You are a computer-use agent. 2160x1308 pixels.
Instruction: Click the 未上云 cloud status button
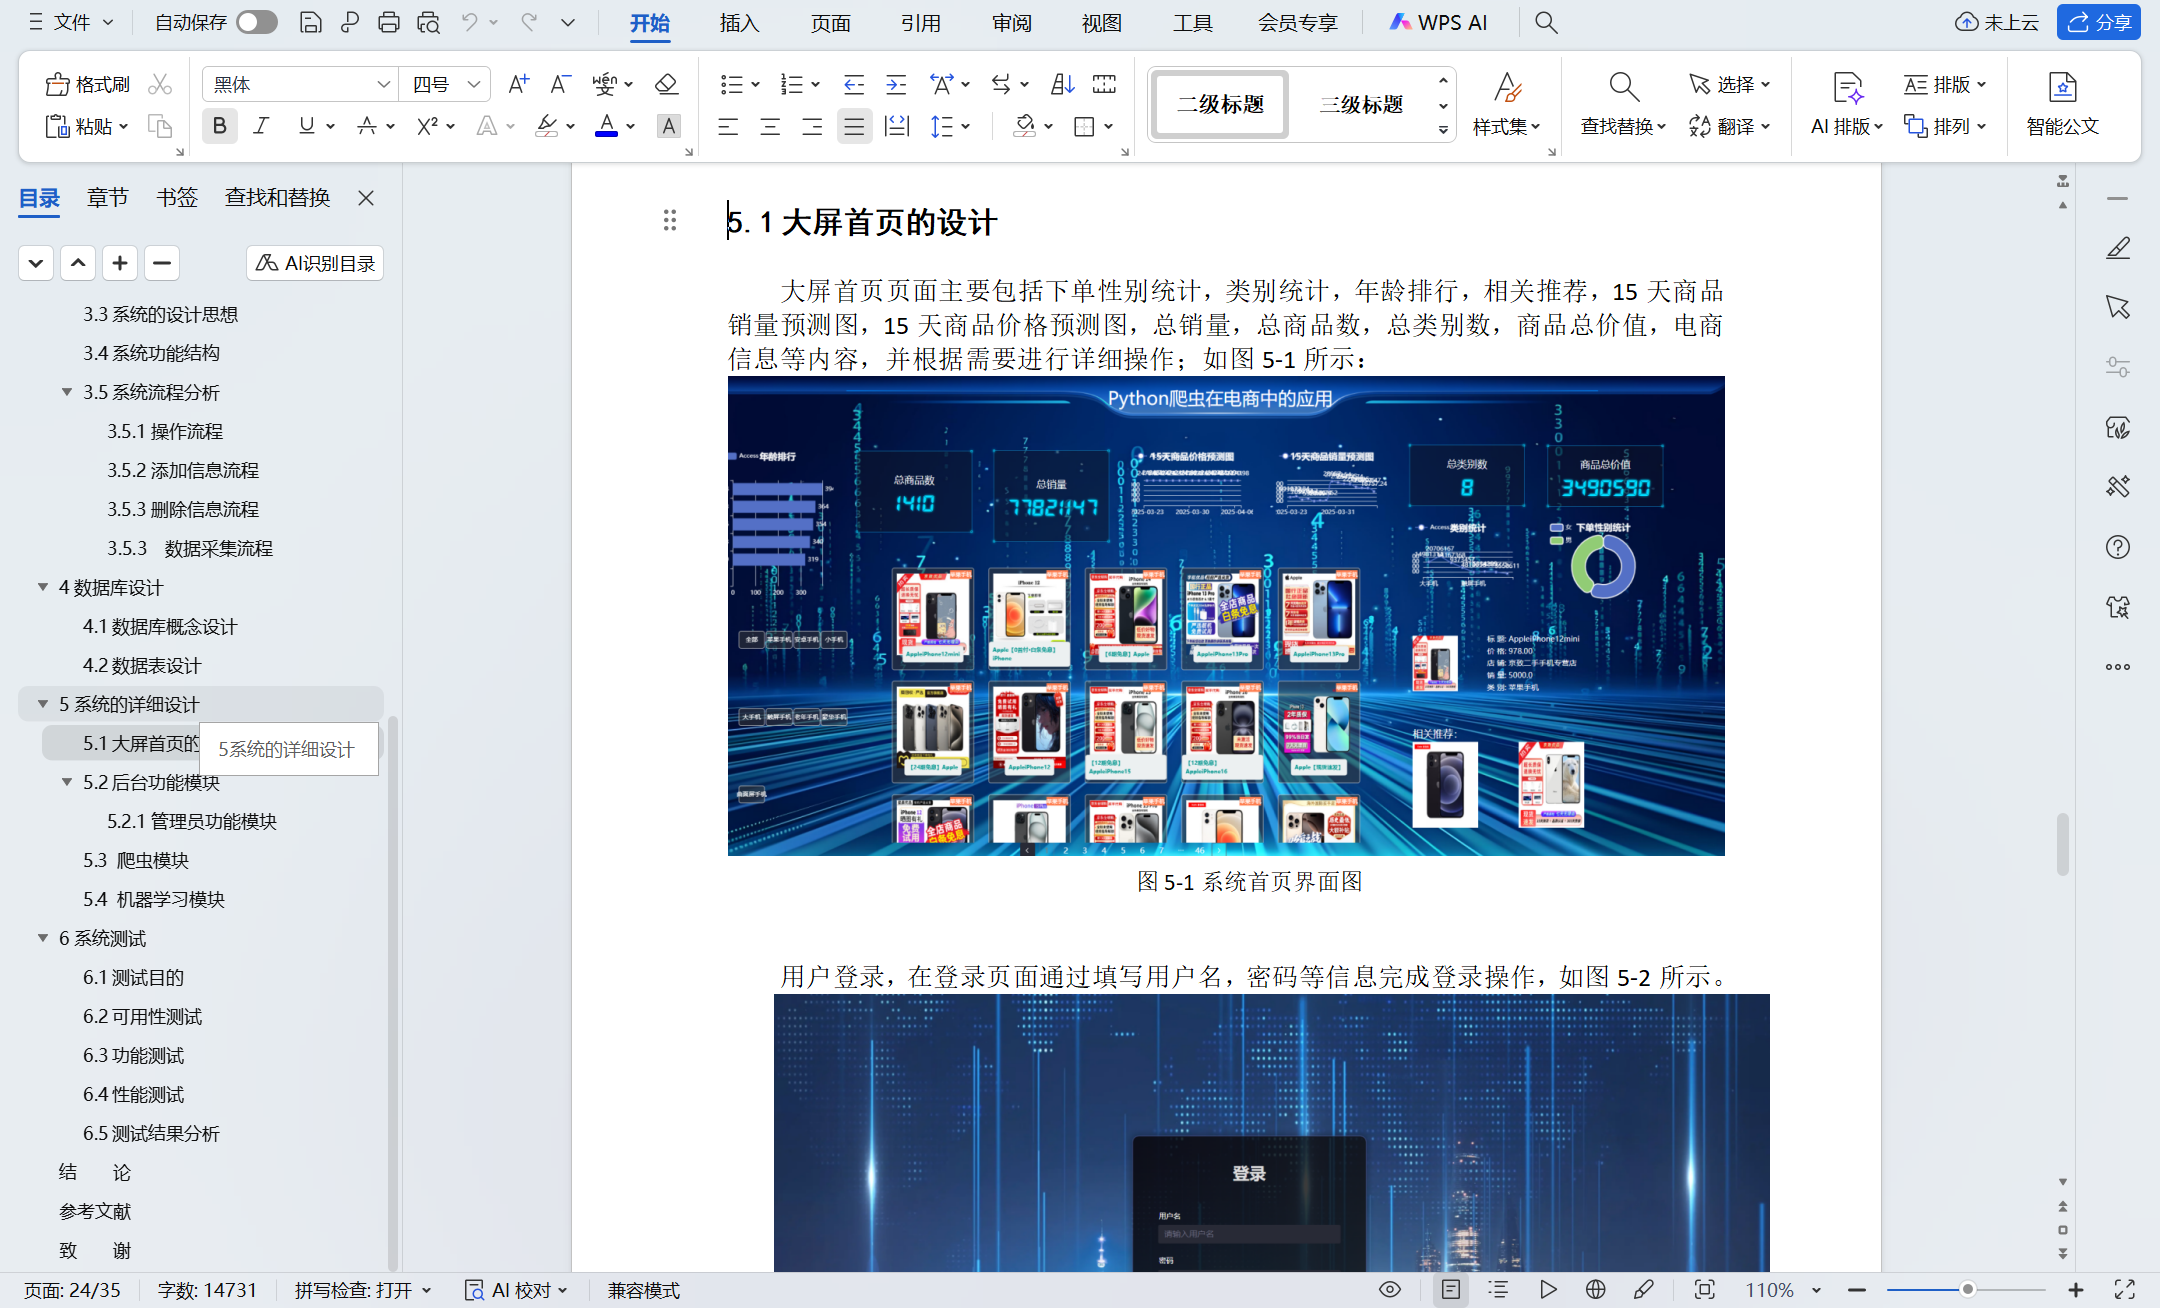click(x=1996, y=22)
